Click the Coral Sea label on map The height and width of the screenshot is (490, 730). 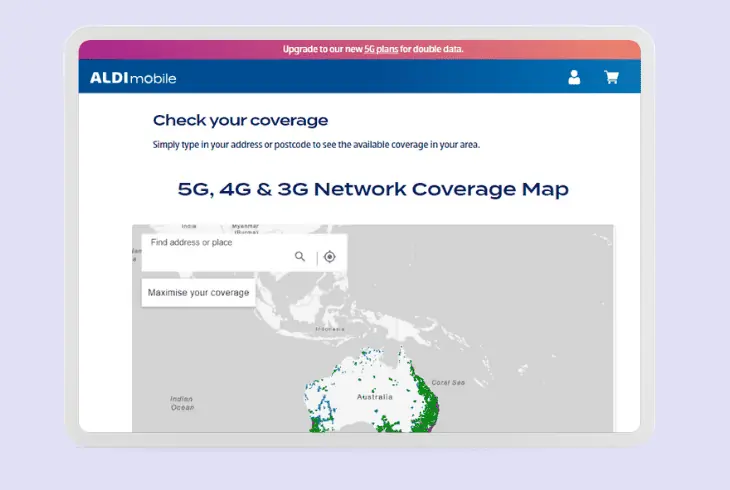[448, 382]
